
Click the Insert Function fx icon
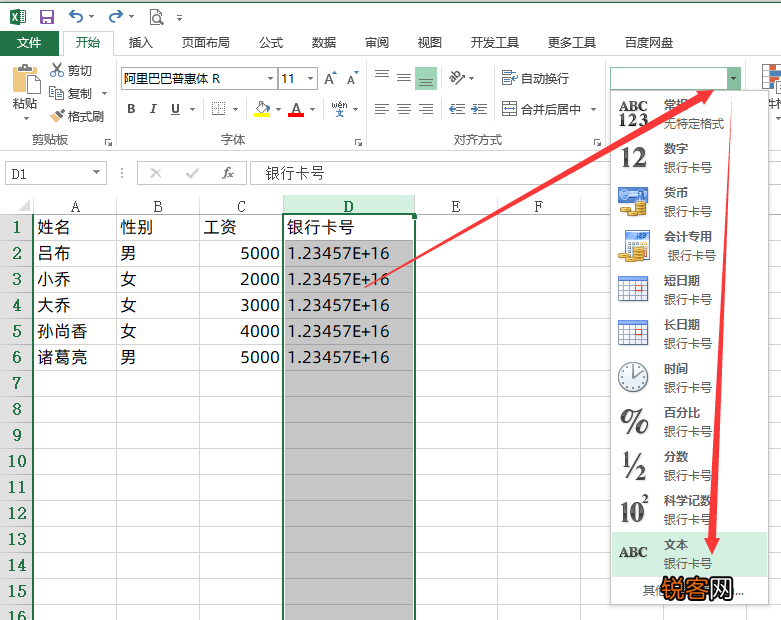click(x=228, y=173)
